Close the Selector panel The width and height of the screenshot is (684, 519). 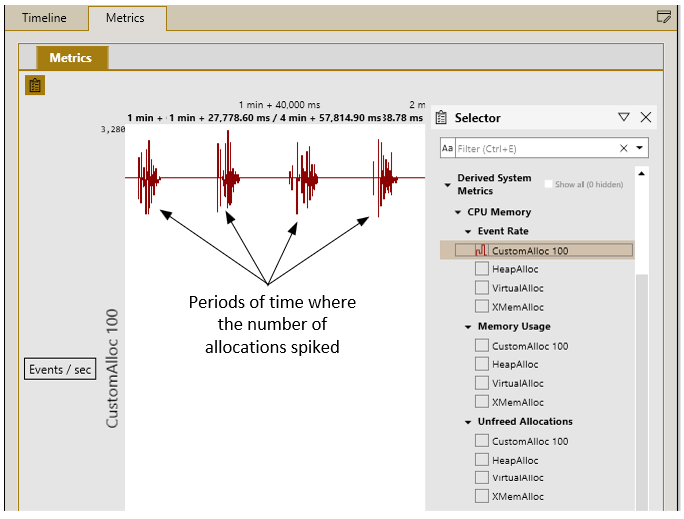point(646,117)
